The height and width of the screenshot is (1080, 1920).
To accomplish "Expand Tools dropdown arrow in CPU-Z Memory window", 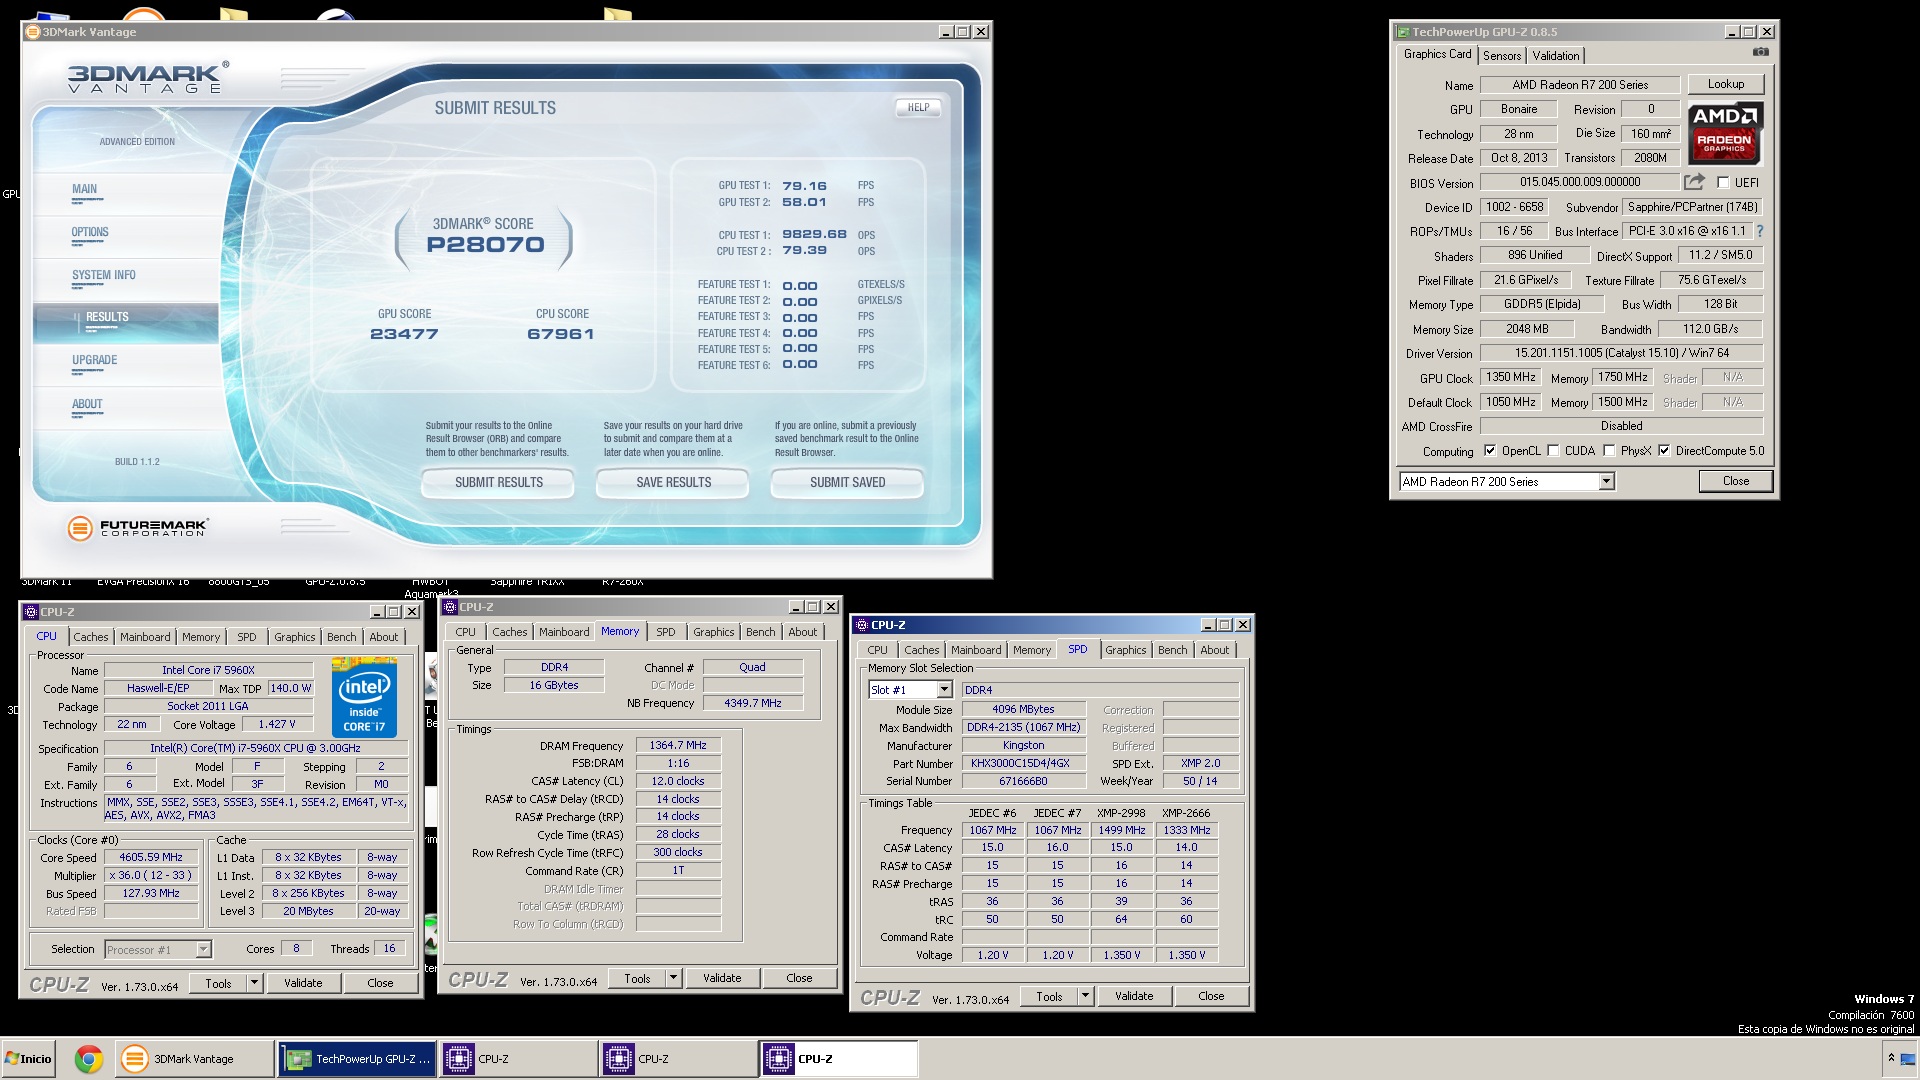I will coord(673,978).
